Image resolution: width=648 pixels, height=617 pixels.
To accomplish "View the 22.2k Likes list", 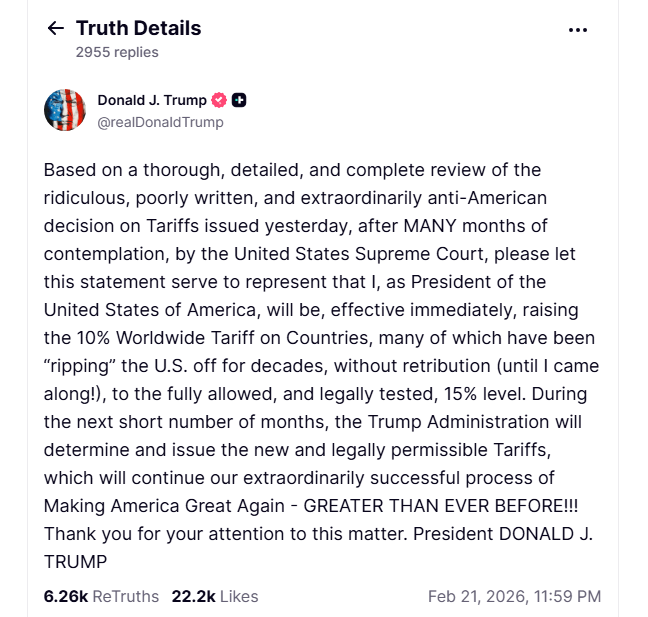I will pyautogui.click(x=215, y=596).
